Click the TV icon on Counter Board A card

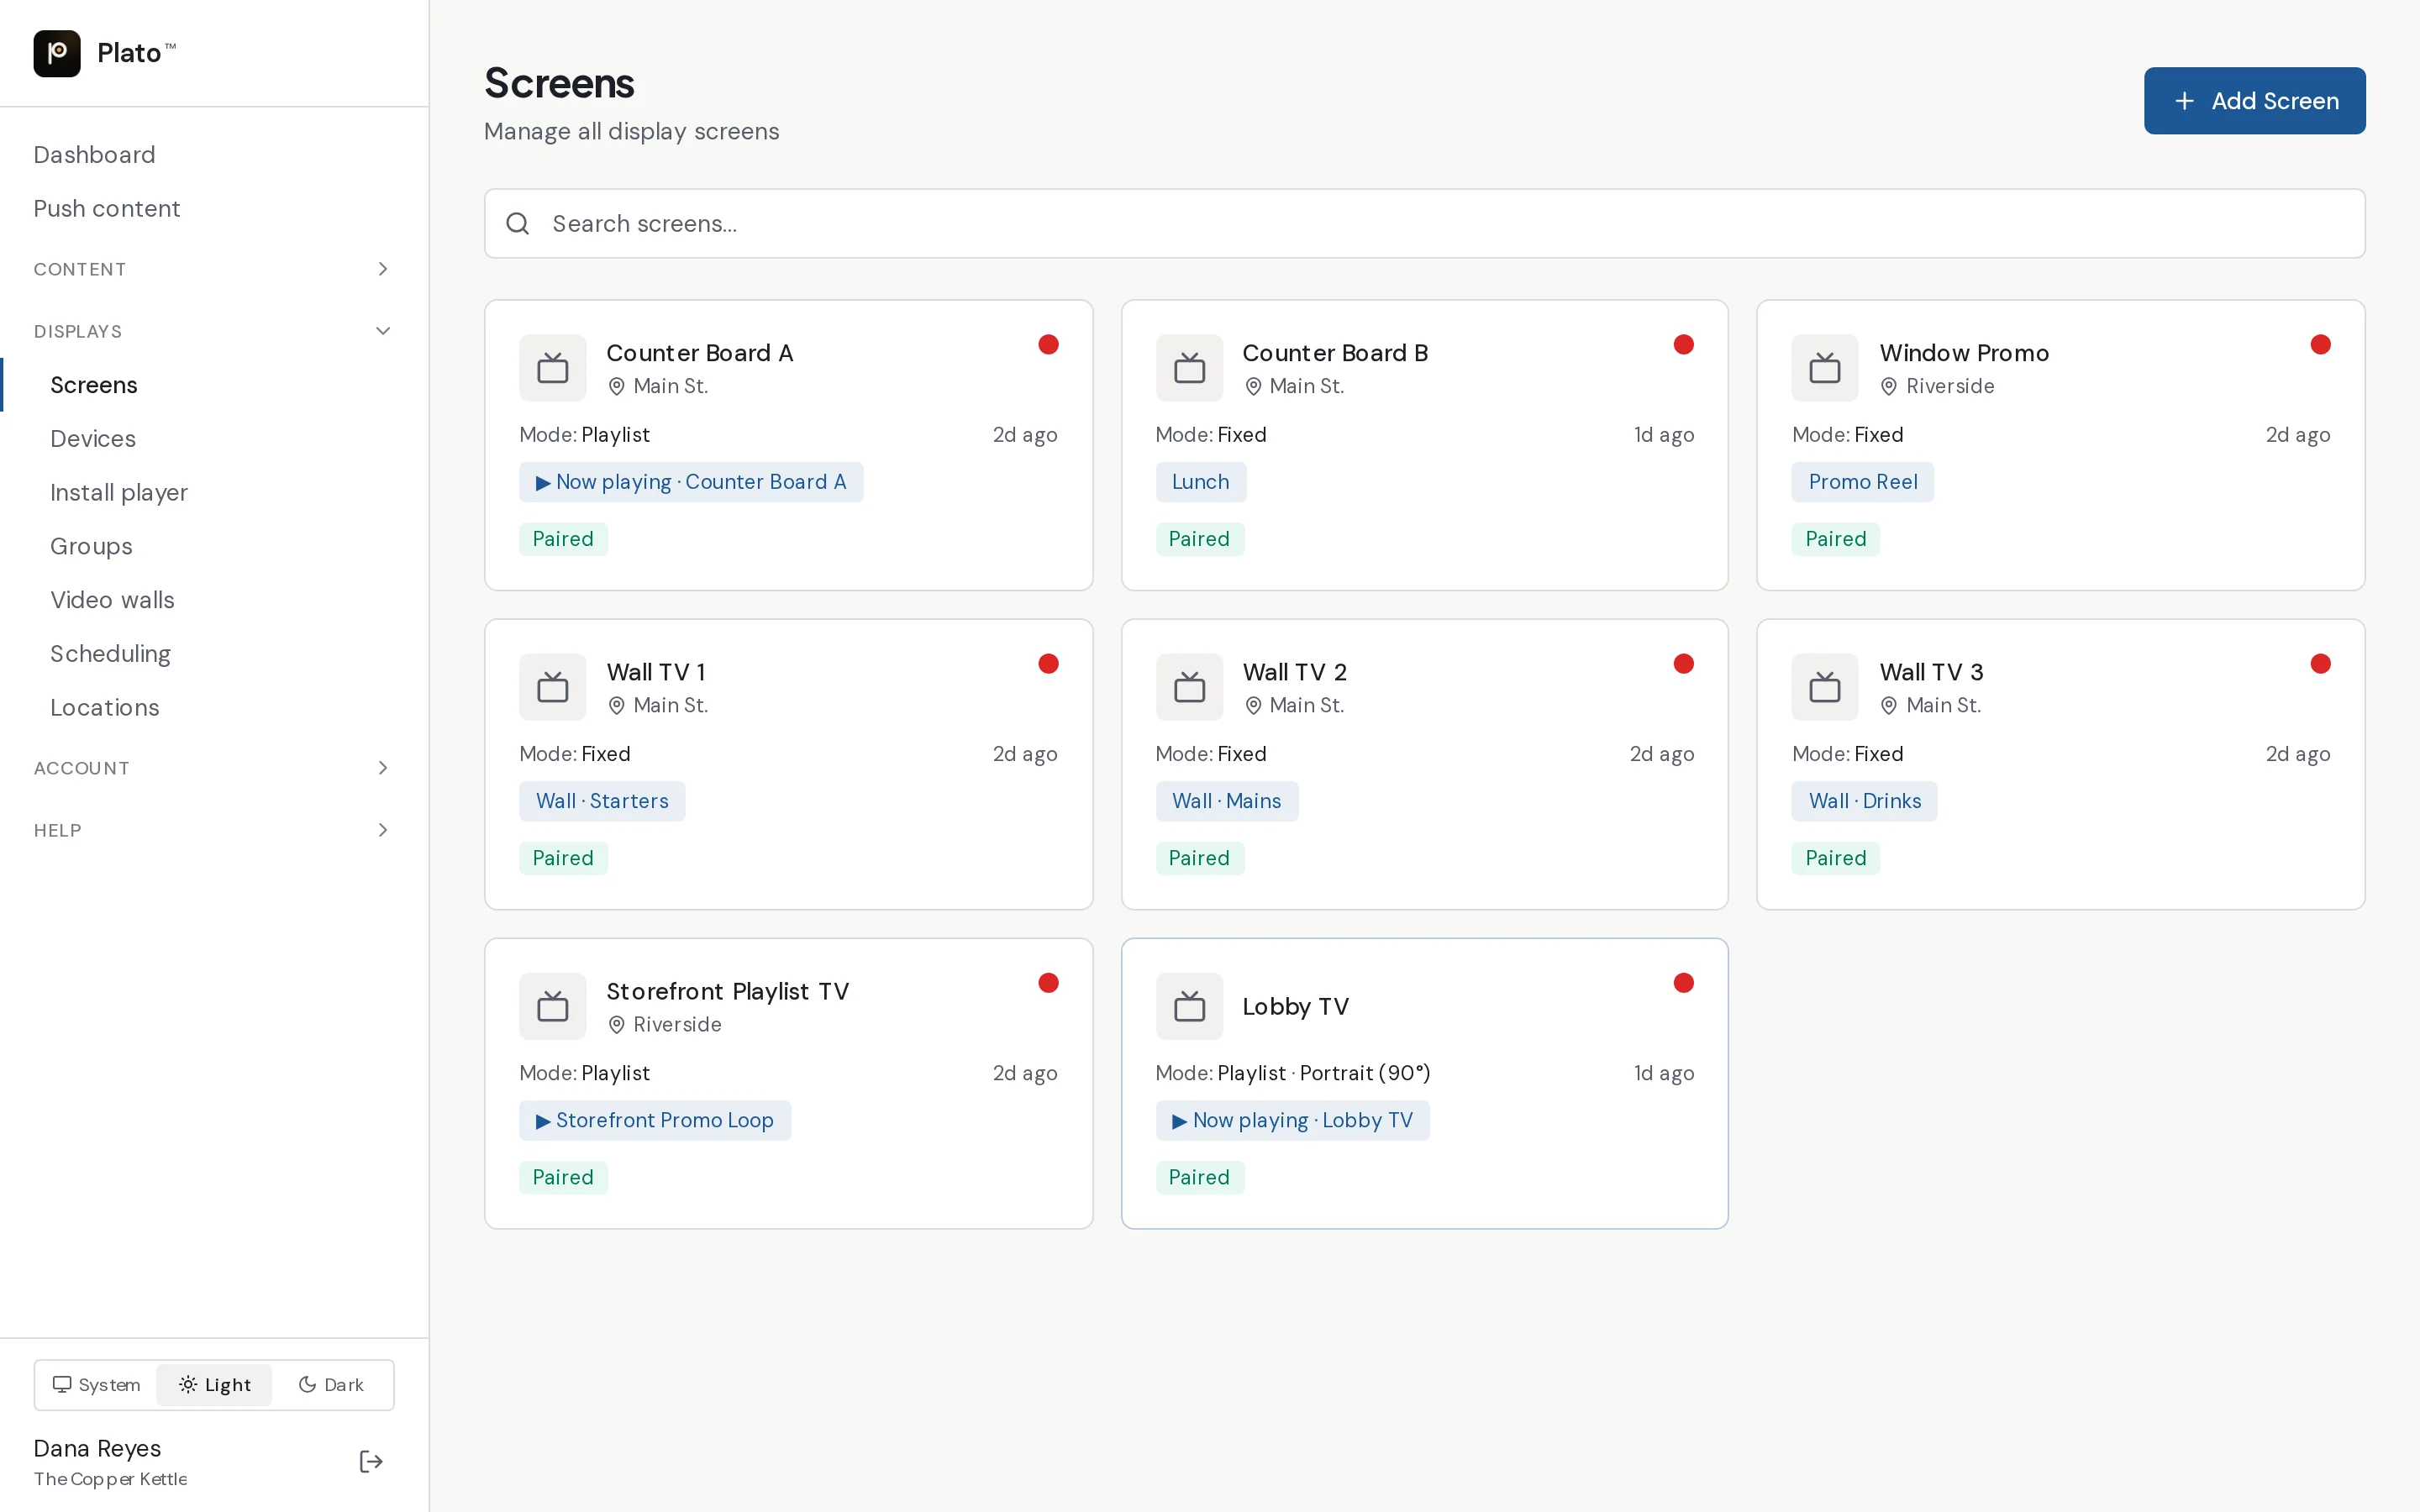coord(553,368)
